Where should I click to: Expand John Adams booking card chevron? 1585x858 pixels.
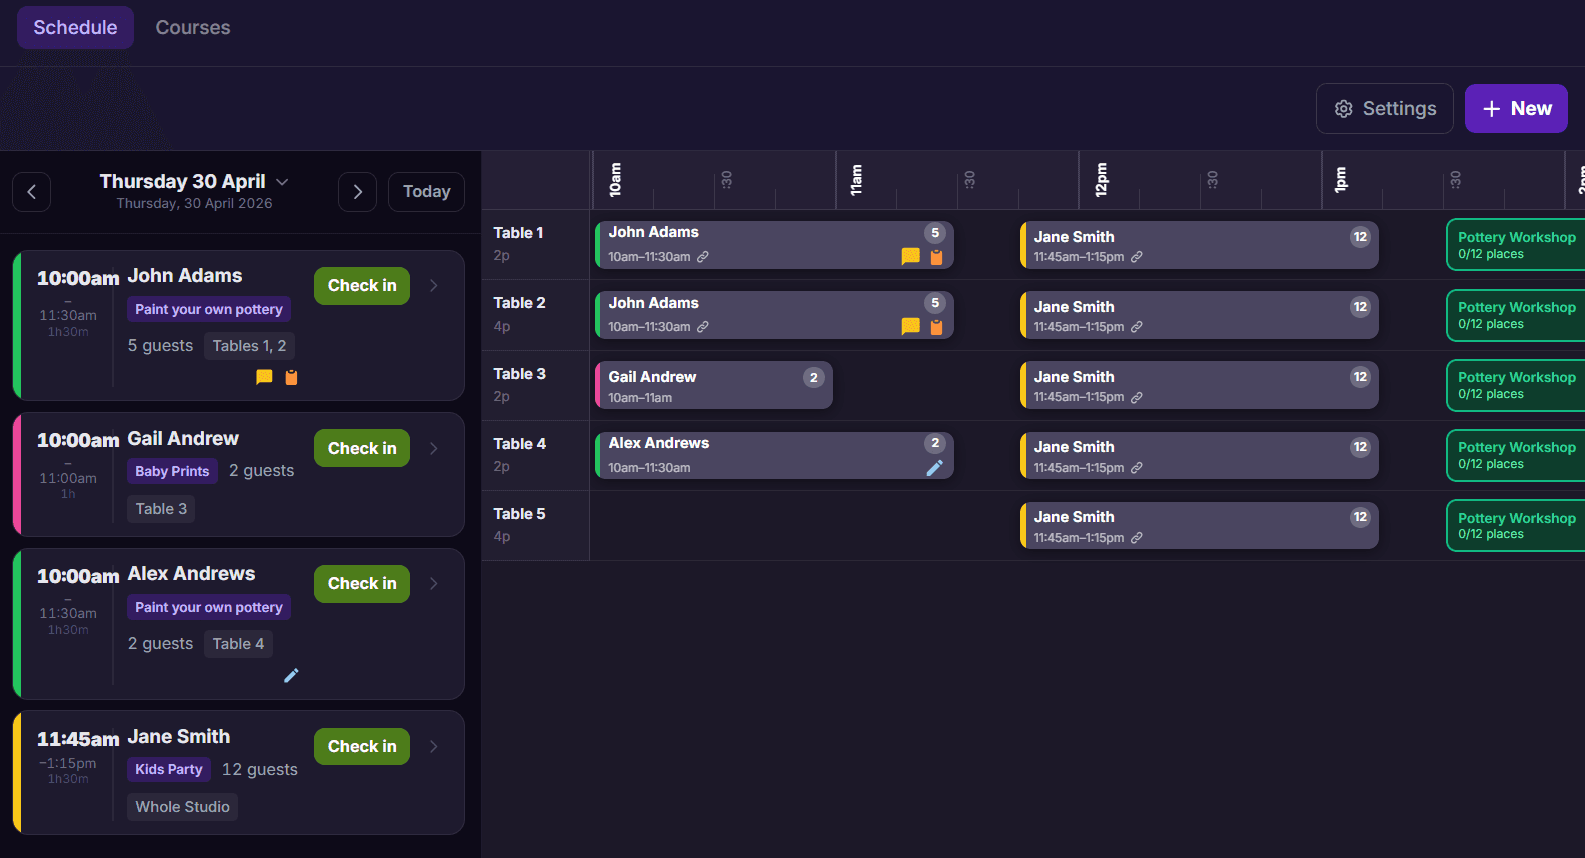coord(434,286)
